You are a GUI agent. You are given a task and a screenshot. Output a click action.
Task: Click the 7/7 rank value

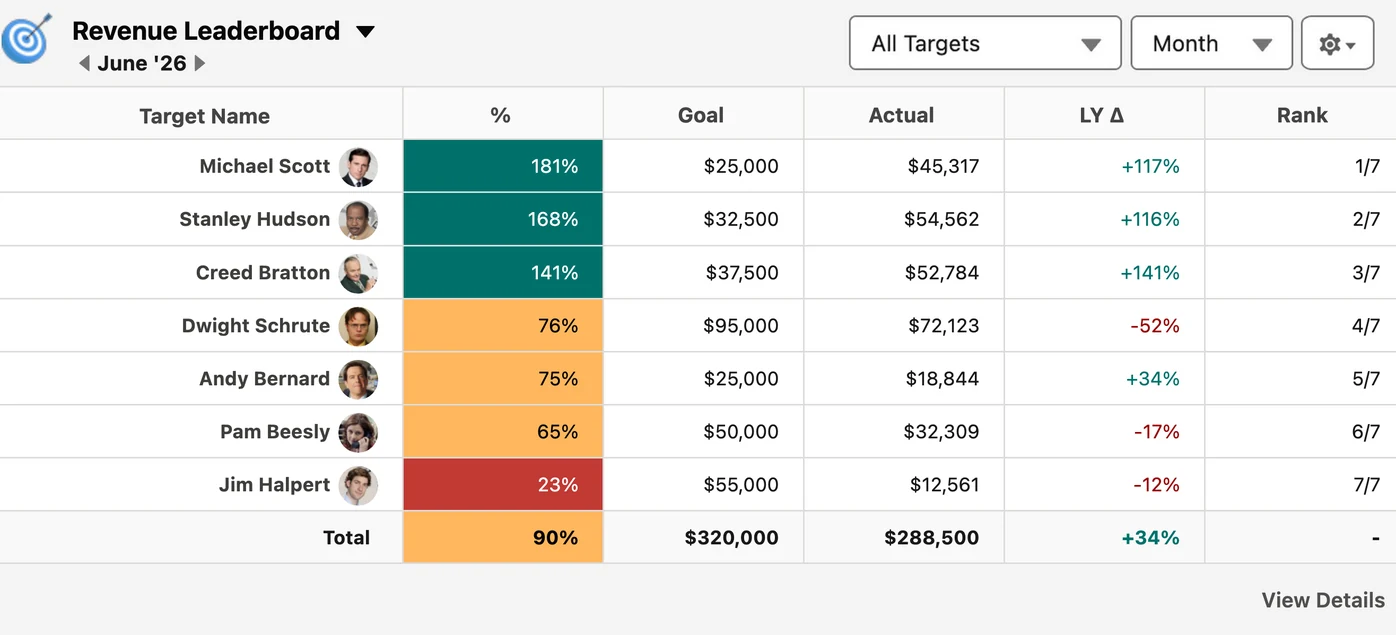(x=1367, y=484)
